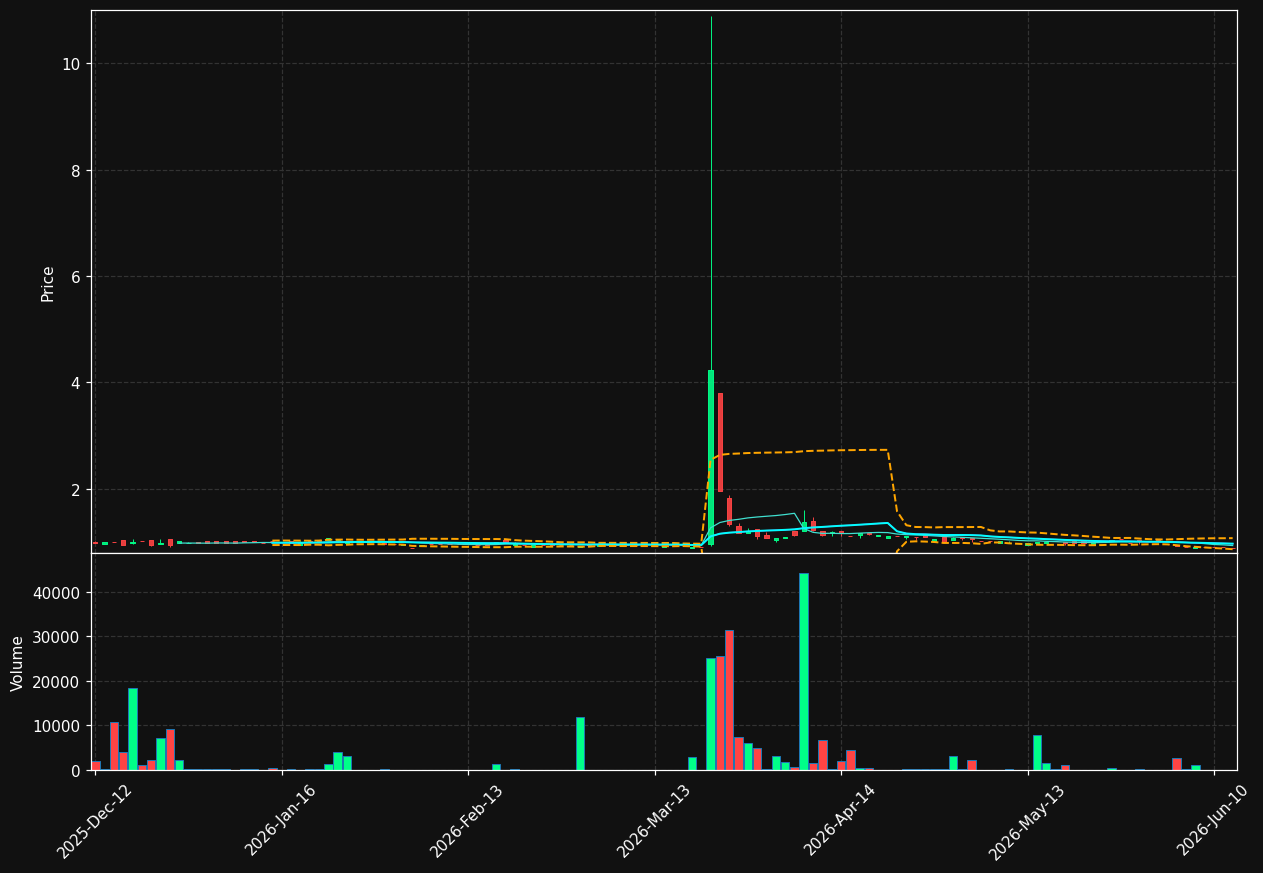Select the price tick label 2

[x=76, y=490]
